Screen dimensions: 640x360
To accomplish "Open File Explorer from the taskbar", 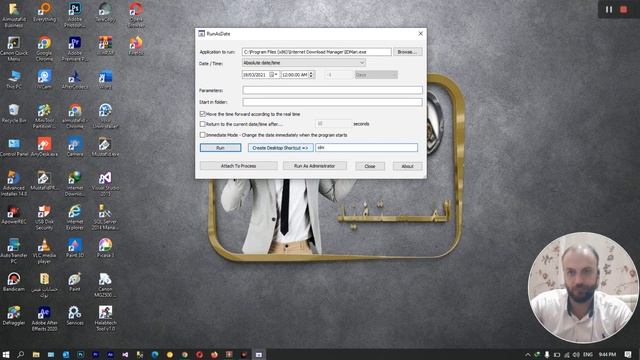I will [36, 354].
